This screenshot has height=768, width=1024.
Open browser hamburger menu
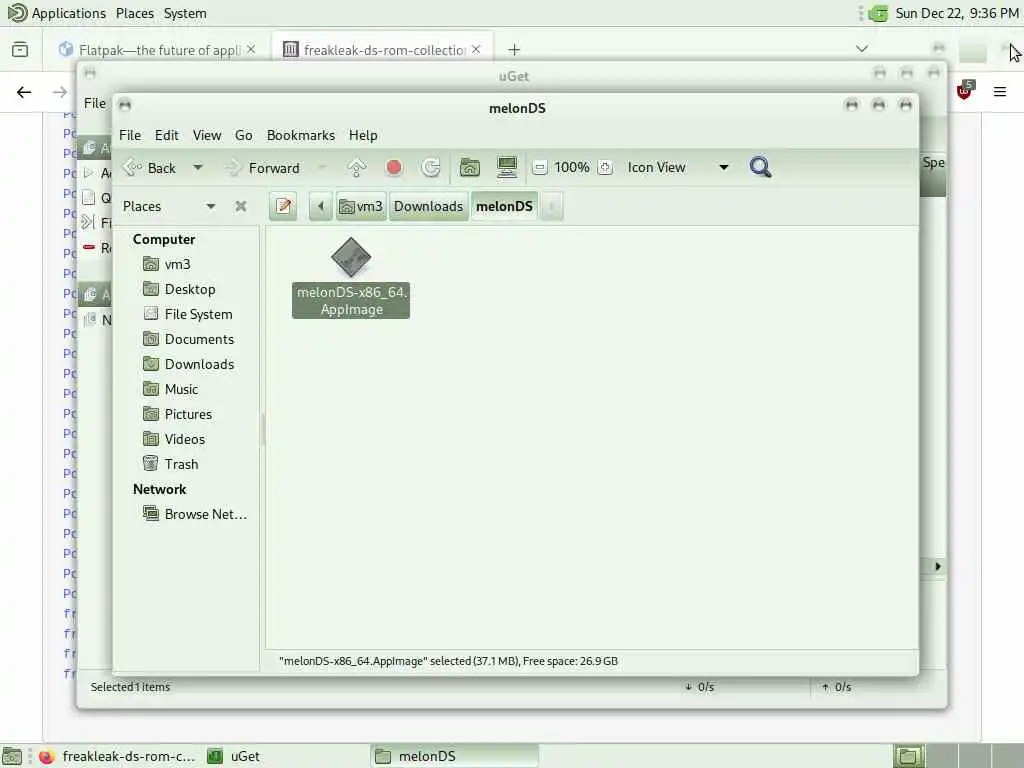[x=1000, y=92]
